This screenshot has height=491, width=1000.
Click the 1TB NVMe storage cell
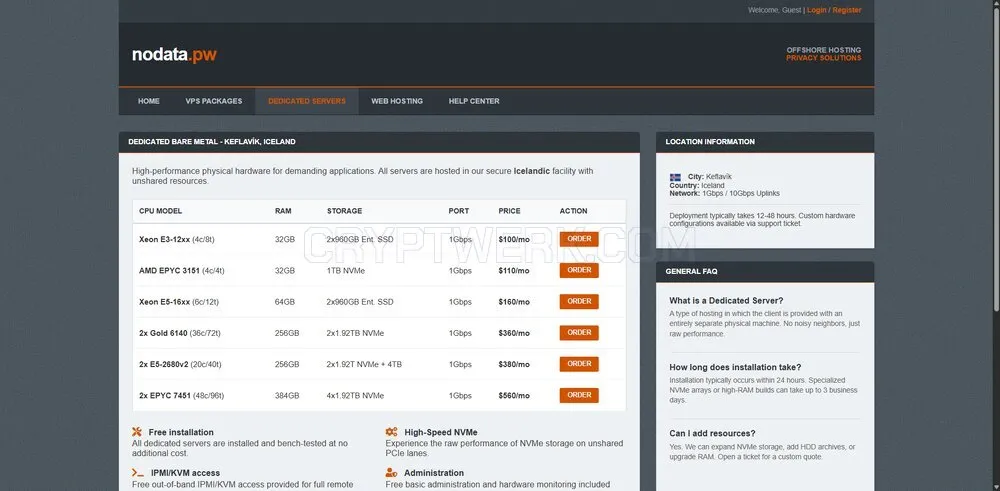(x=348, y=271)
